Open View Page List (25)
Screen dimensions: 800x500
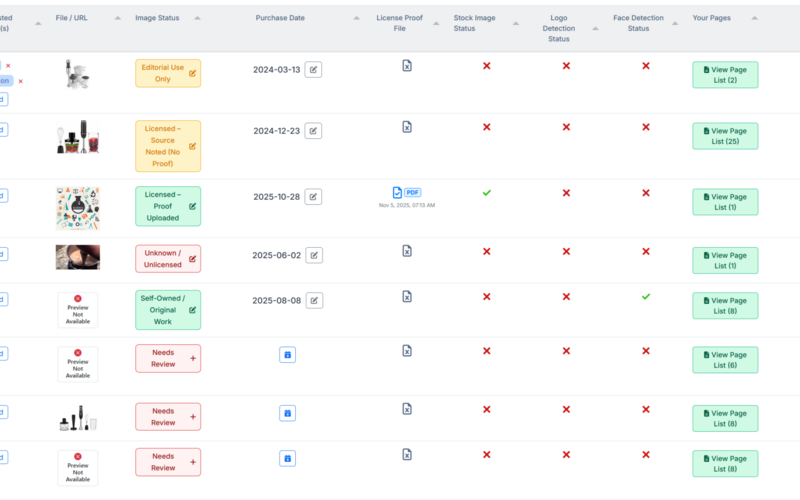pyautogui.click(x=725, y=136)
